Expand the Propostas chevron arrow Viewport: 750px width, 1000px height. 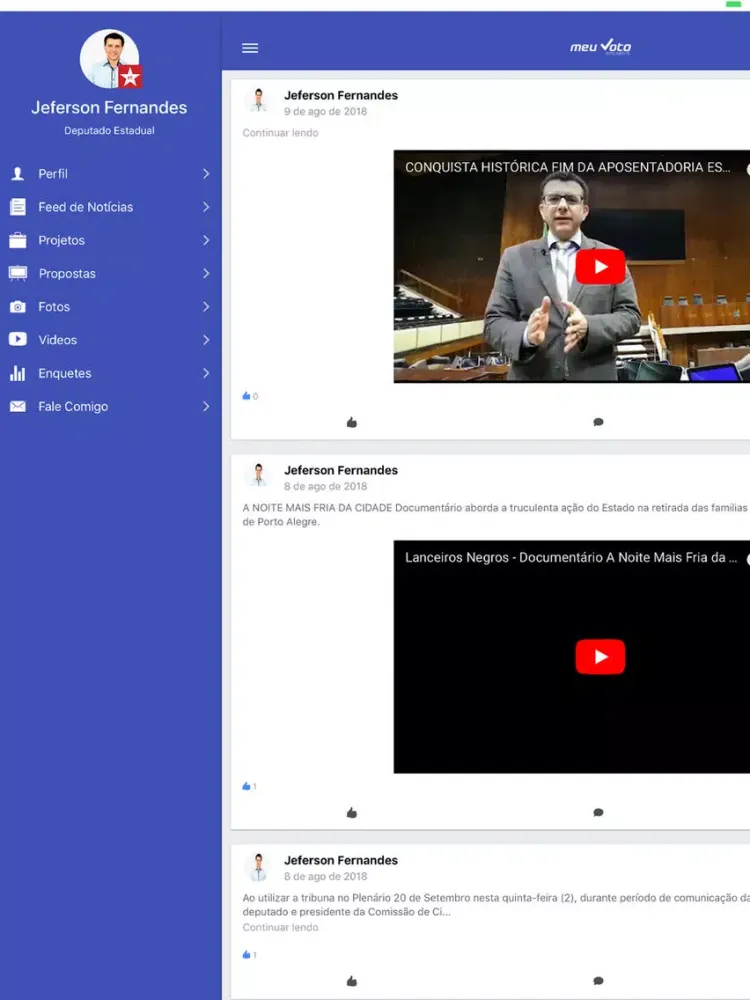(206, 274)
